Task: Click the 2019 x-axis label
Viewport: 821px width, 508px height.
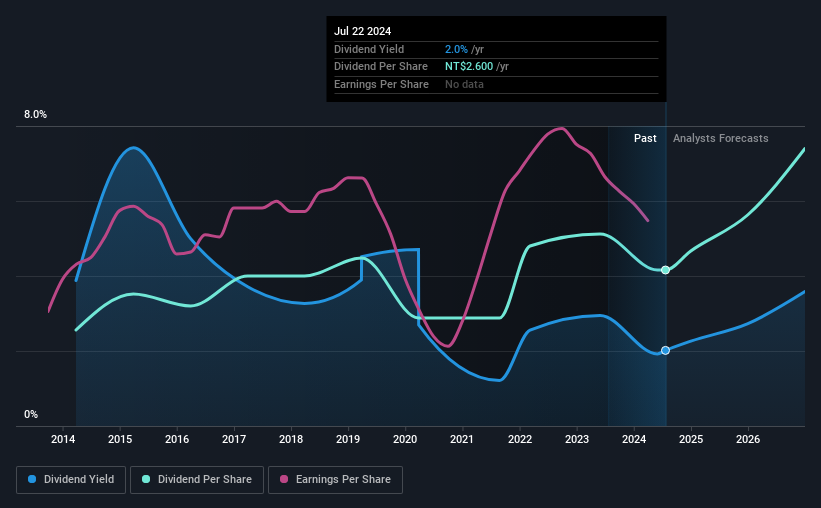Action: (x=348, y=439)
